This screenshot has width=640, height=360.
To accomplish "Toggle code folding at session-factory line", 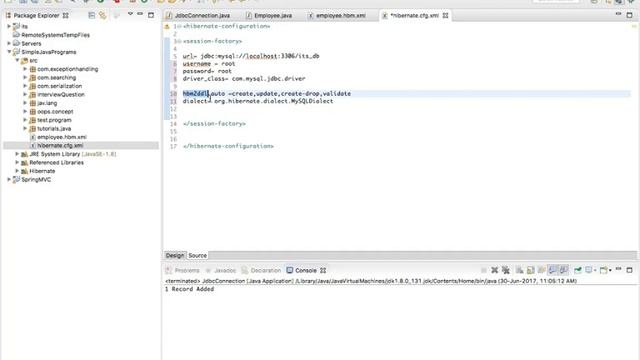I will tap(179, 41).
